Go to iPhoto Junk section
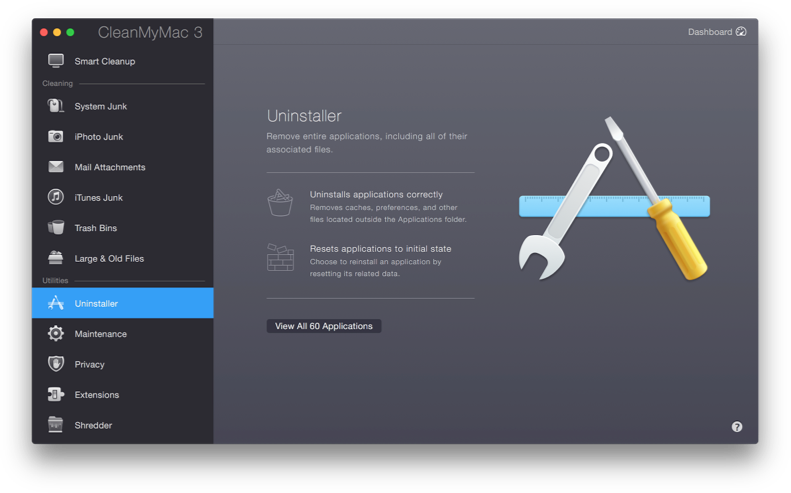Image resolution: width=791 pixels, height=493 pixels. click(x=123, y=136)
